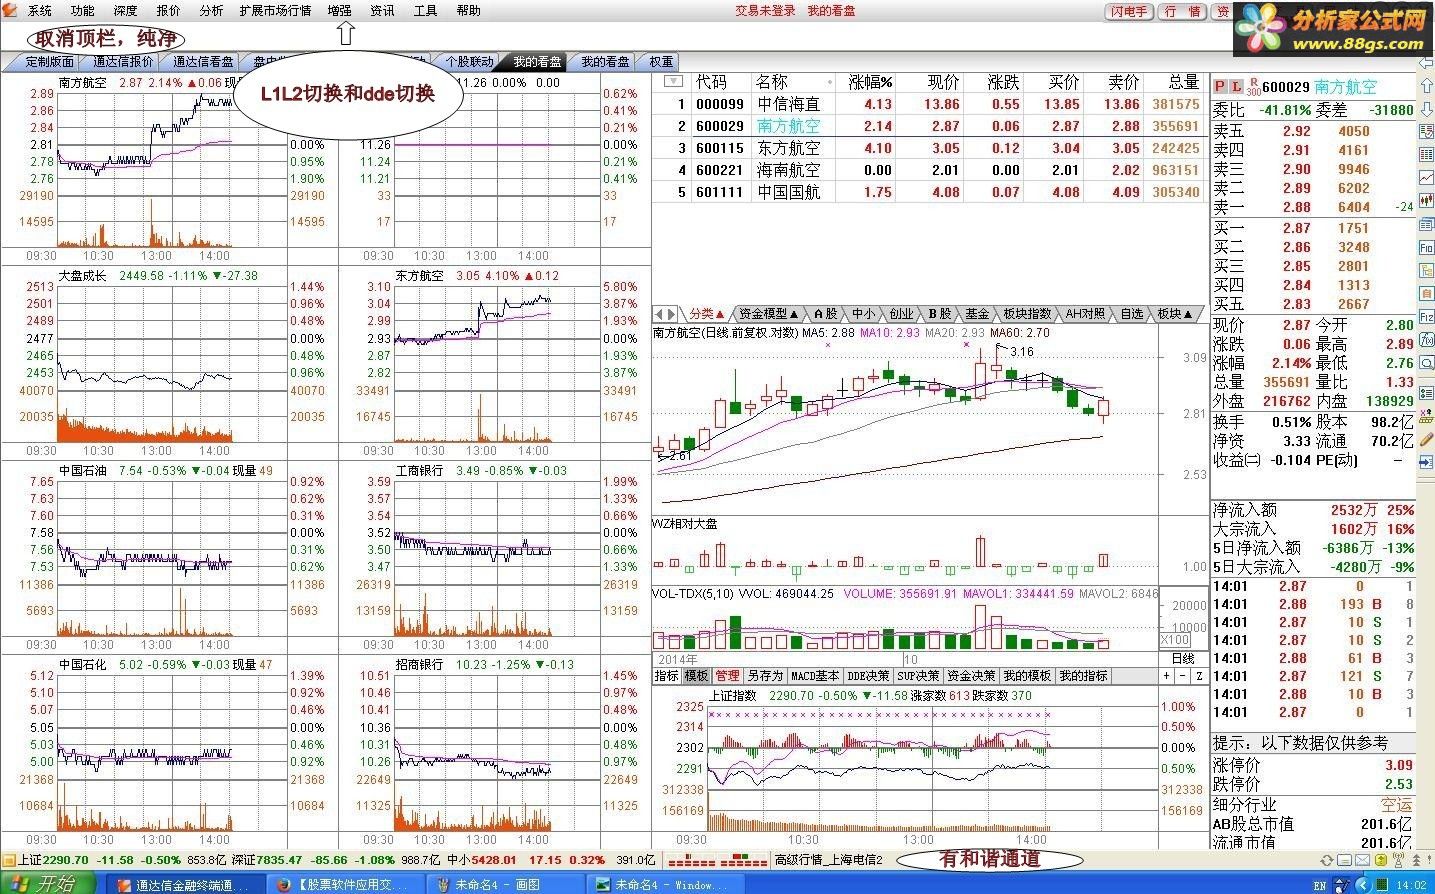Open the F10 company info icon

tap(1426, 248)
